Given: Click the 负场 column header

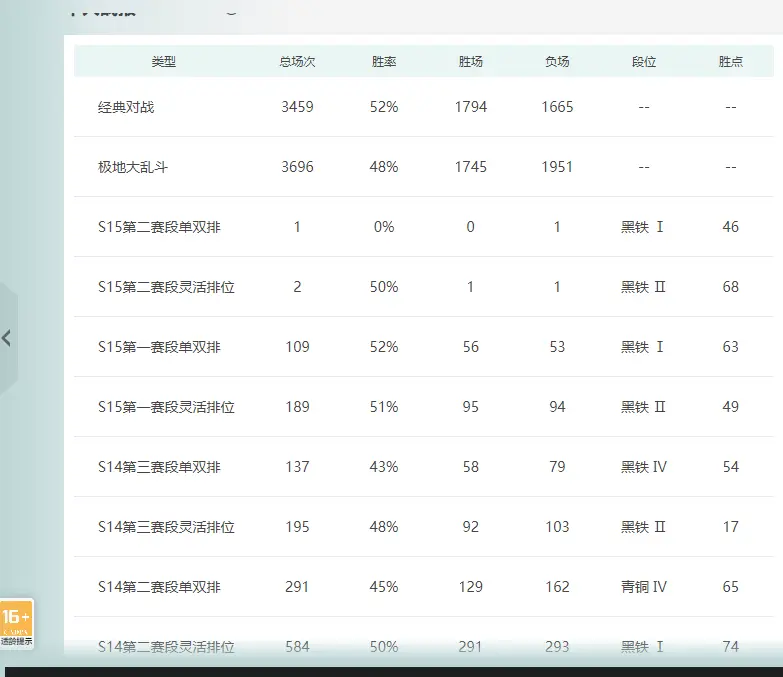Looking at the screenshot, I should (557, 62).
